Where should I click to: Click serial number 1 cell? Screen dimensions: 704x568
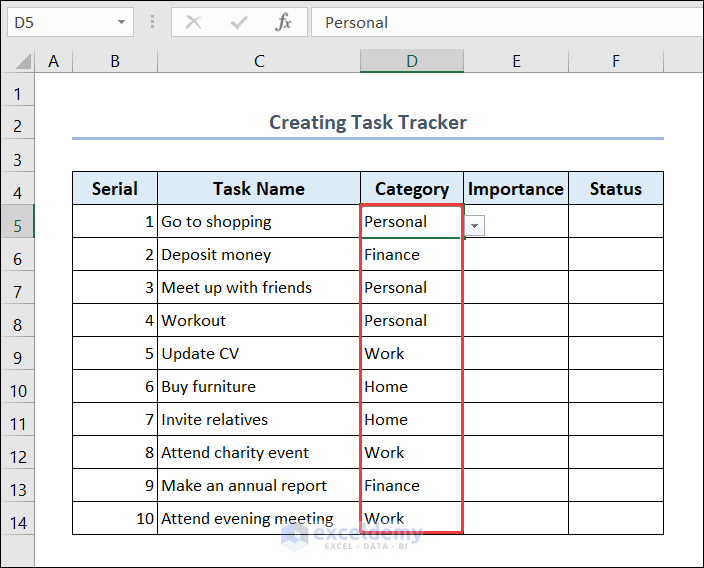[115, 221]
